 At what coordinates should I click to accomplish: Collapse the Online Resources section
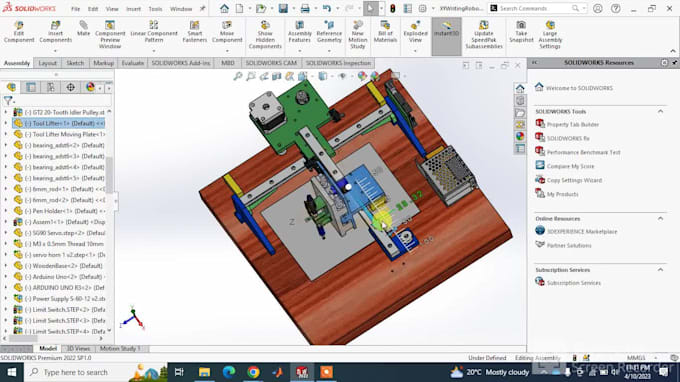click(x=660, y=219)
